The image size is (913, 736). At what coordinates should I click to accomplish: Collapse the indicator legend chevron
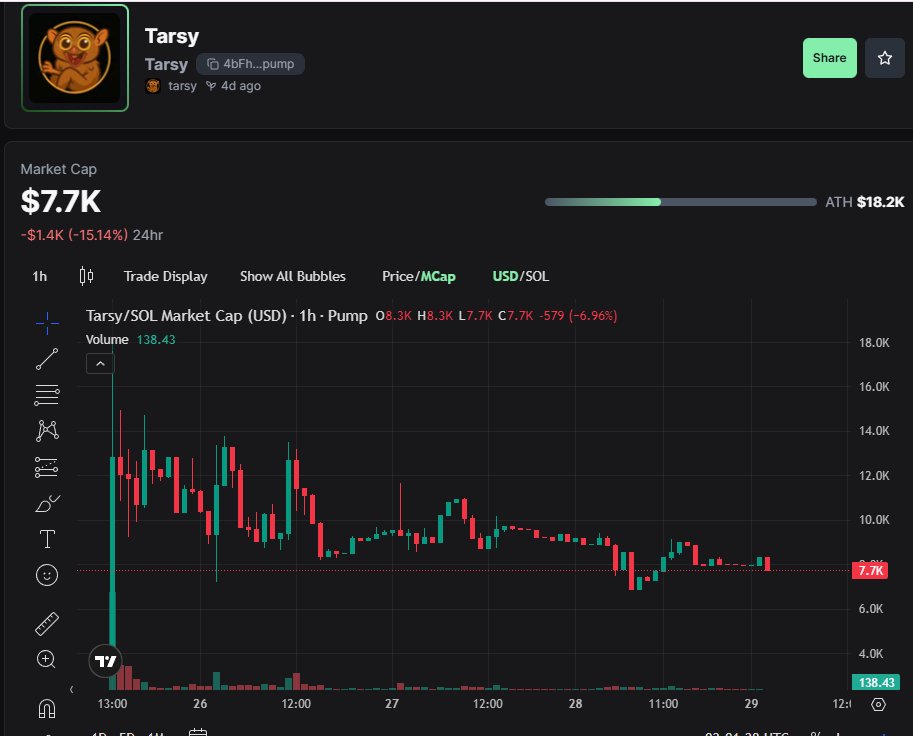[100, 364]
